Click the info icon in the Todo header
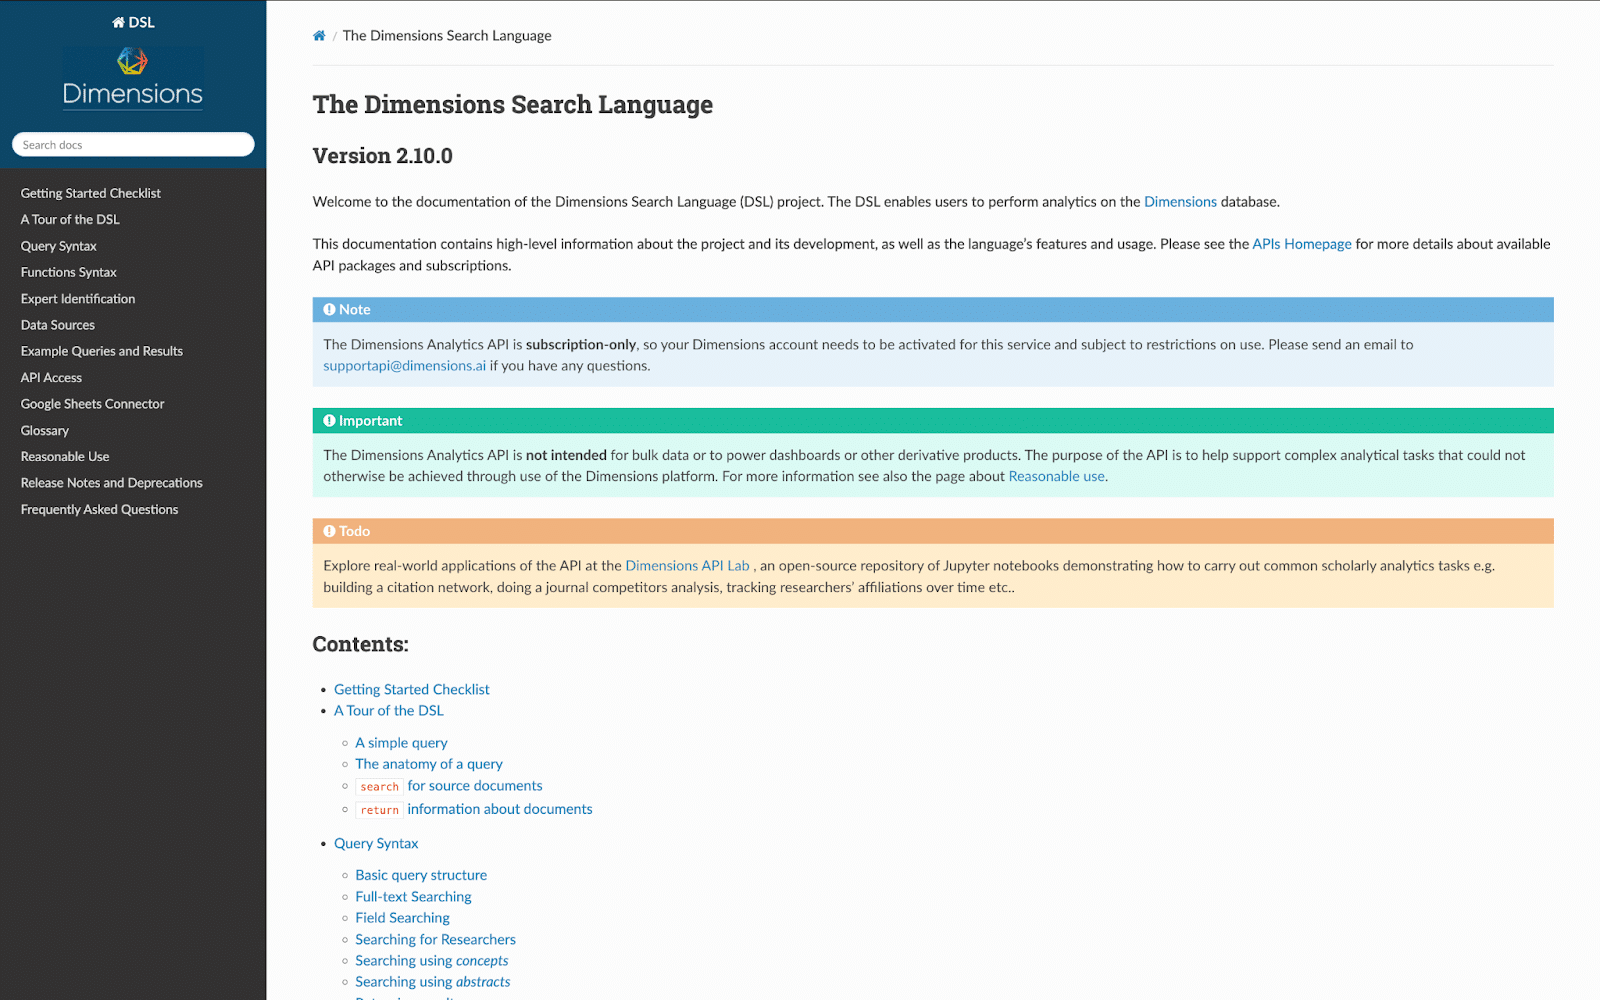1600x1000 pixels. click(x=329, y=531)
